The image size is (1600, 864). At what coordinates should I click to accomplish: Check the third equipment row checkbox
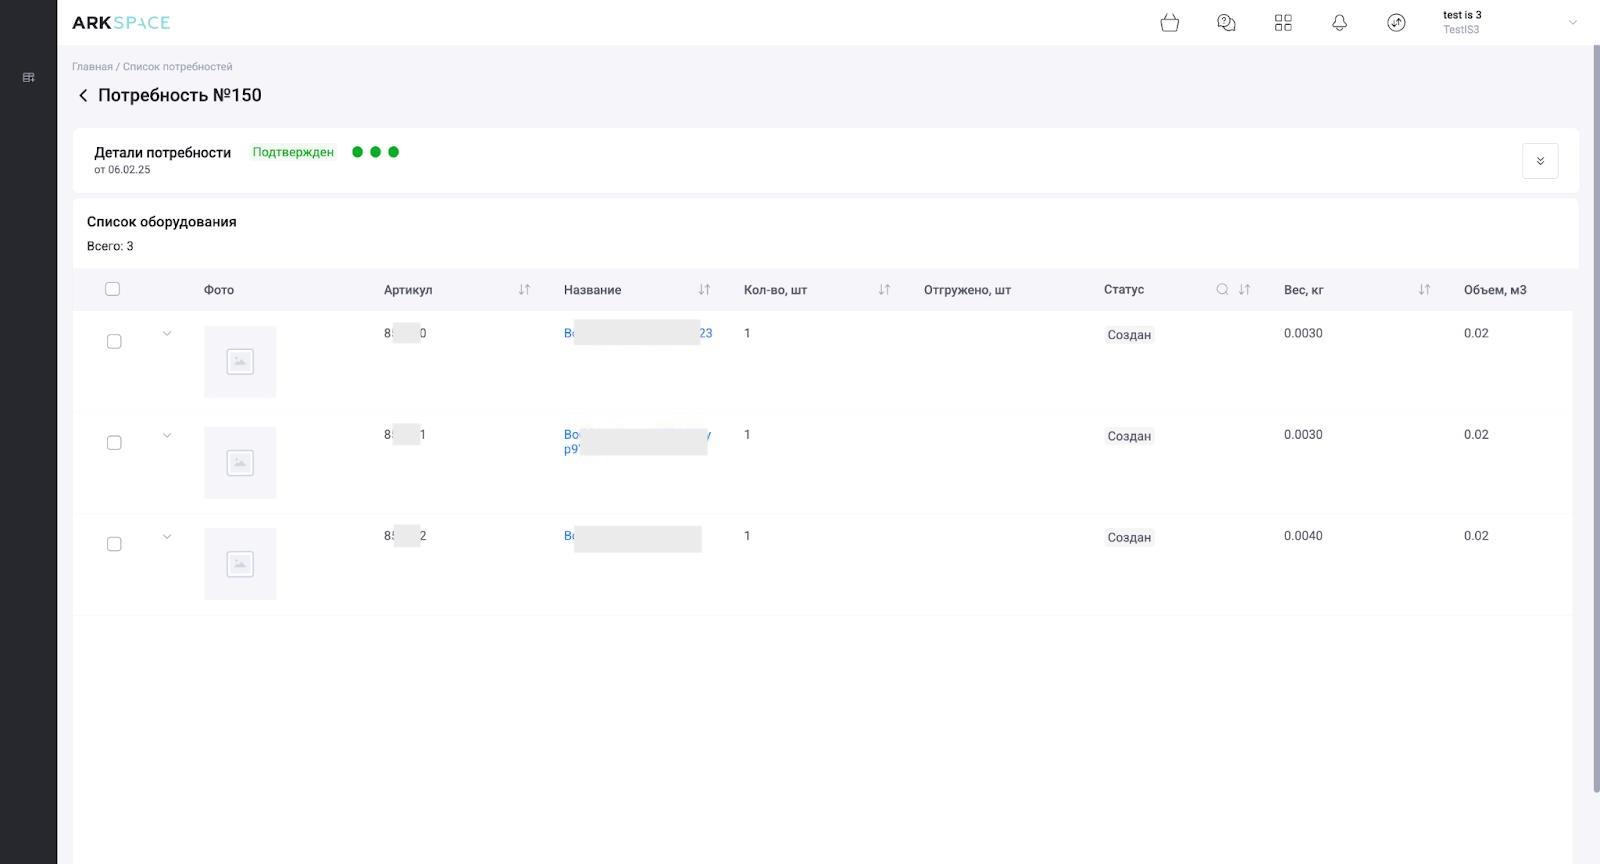(x=114, y=544)
